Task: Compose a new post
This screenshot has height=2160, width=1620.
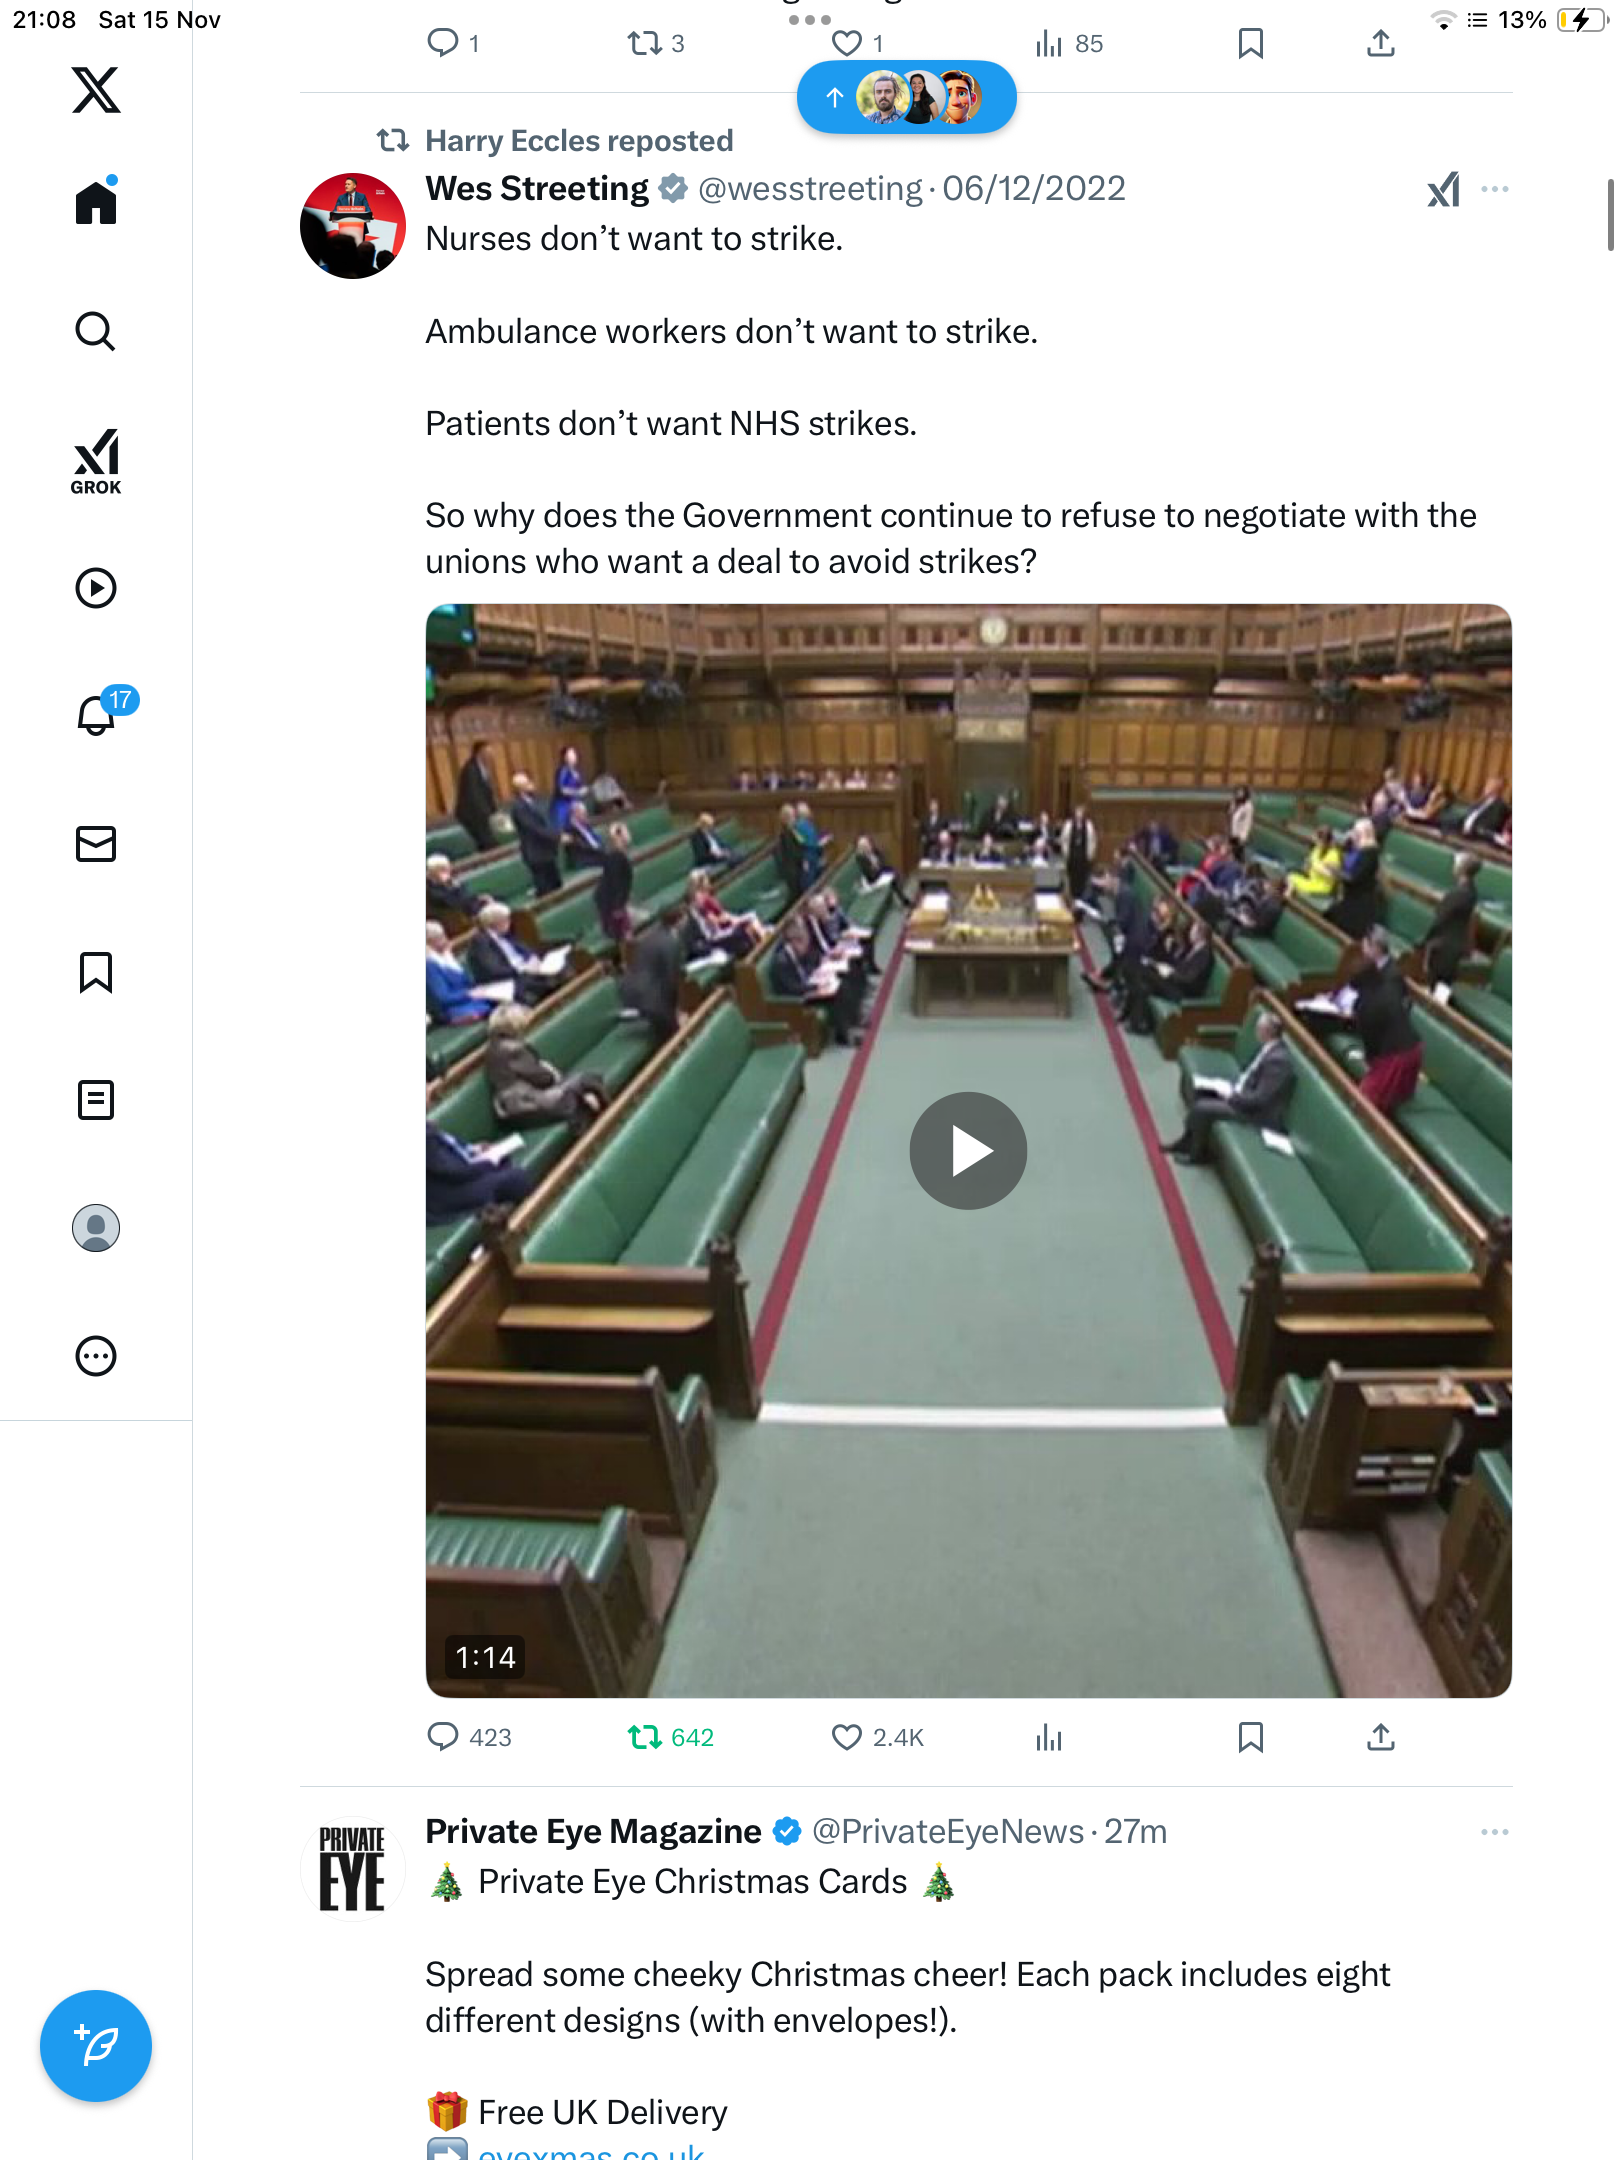Action: click(96, 2046)
